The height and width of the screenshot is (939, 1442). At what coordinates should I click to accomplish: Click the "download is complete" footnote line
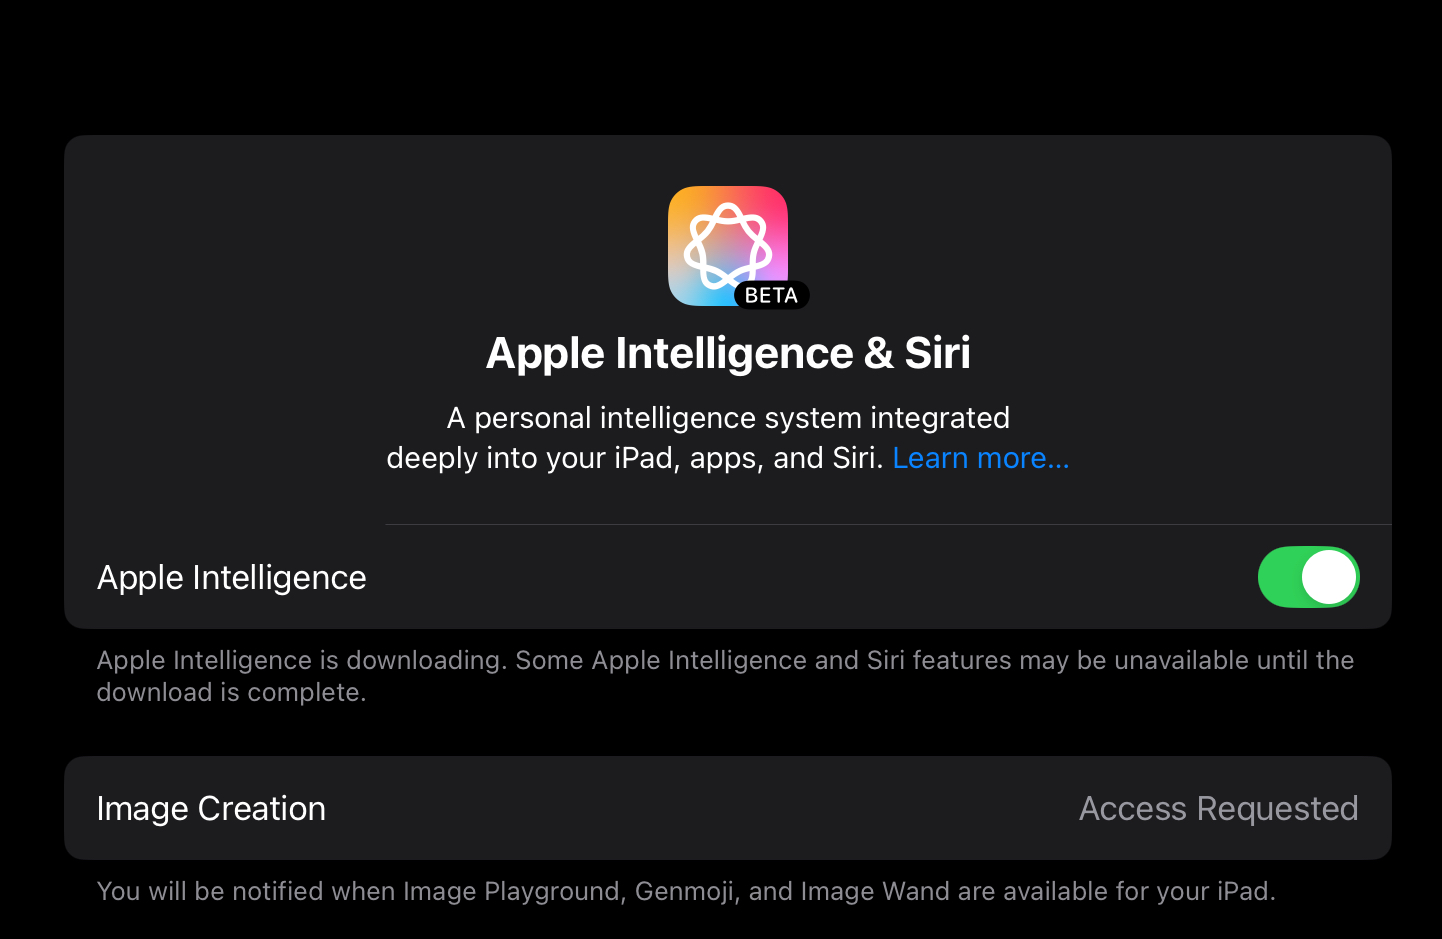pyautogui.click(x=232, y=692)
